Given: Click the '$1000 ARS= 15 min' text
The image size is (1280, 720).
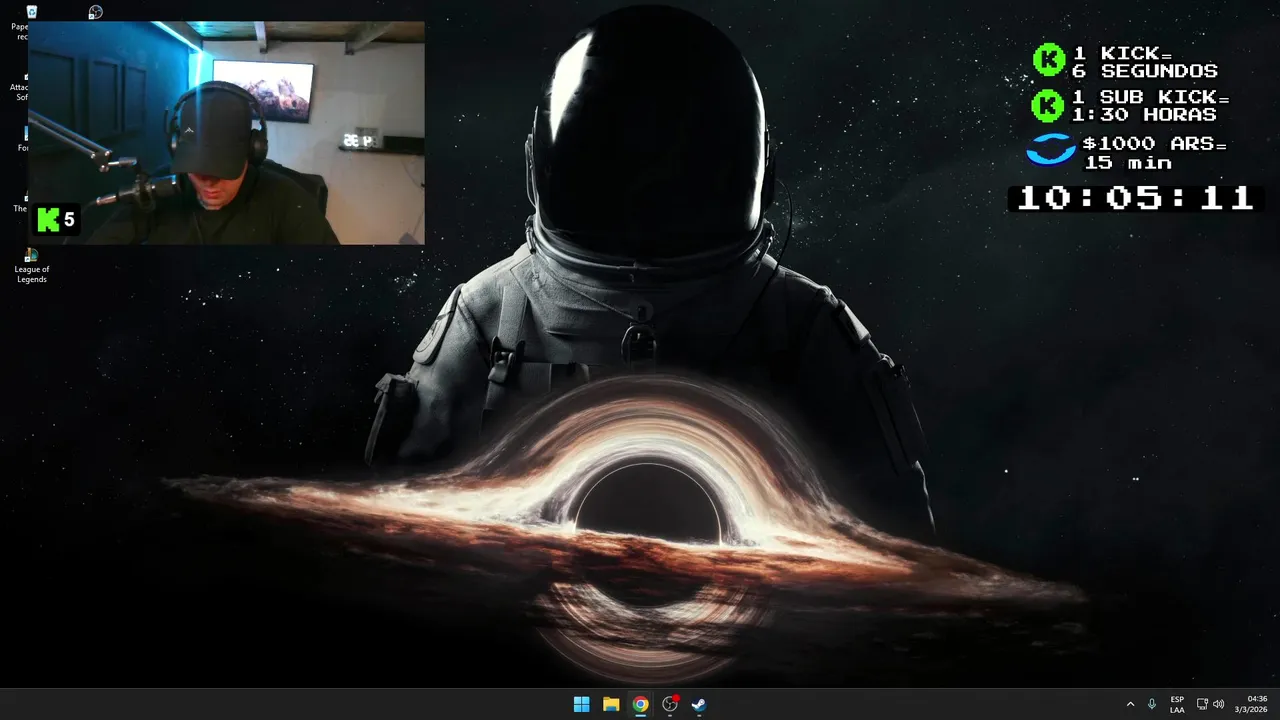Looking at the screenshot, I should point(1155,153).
